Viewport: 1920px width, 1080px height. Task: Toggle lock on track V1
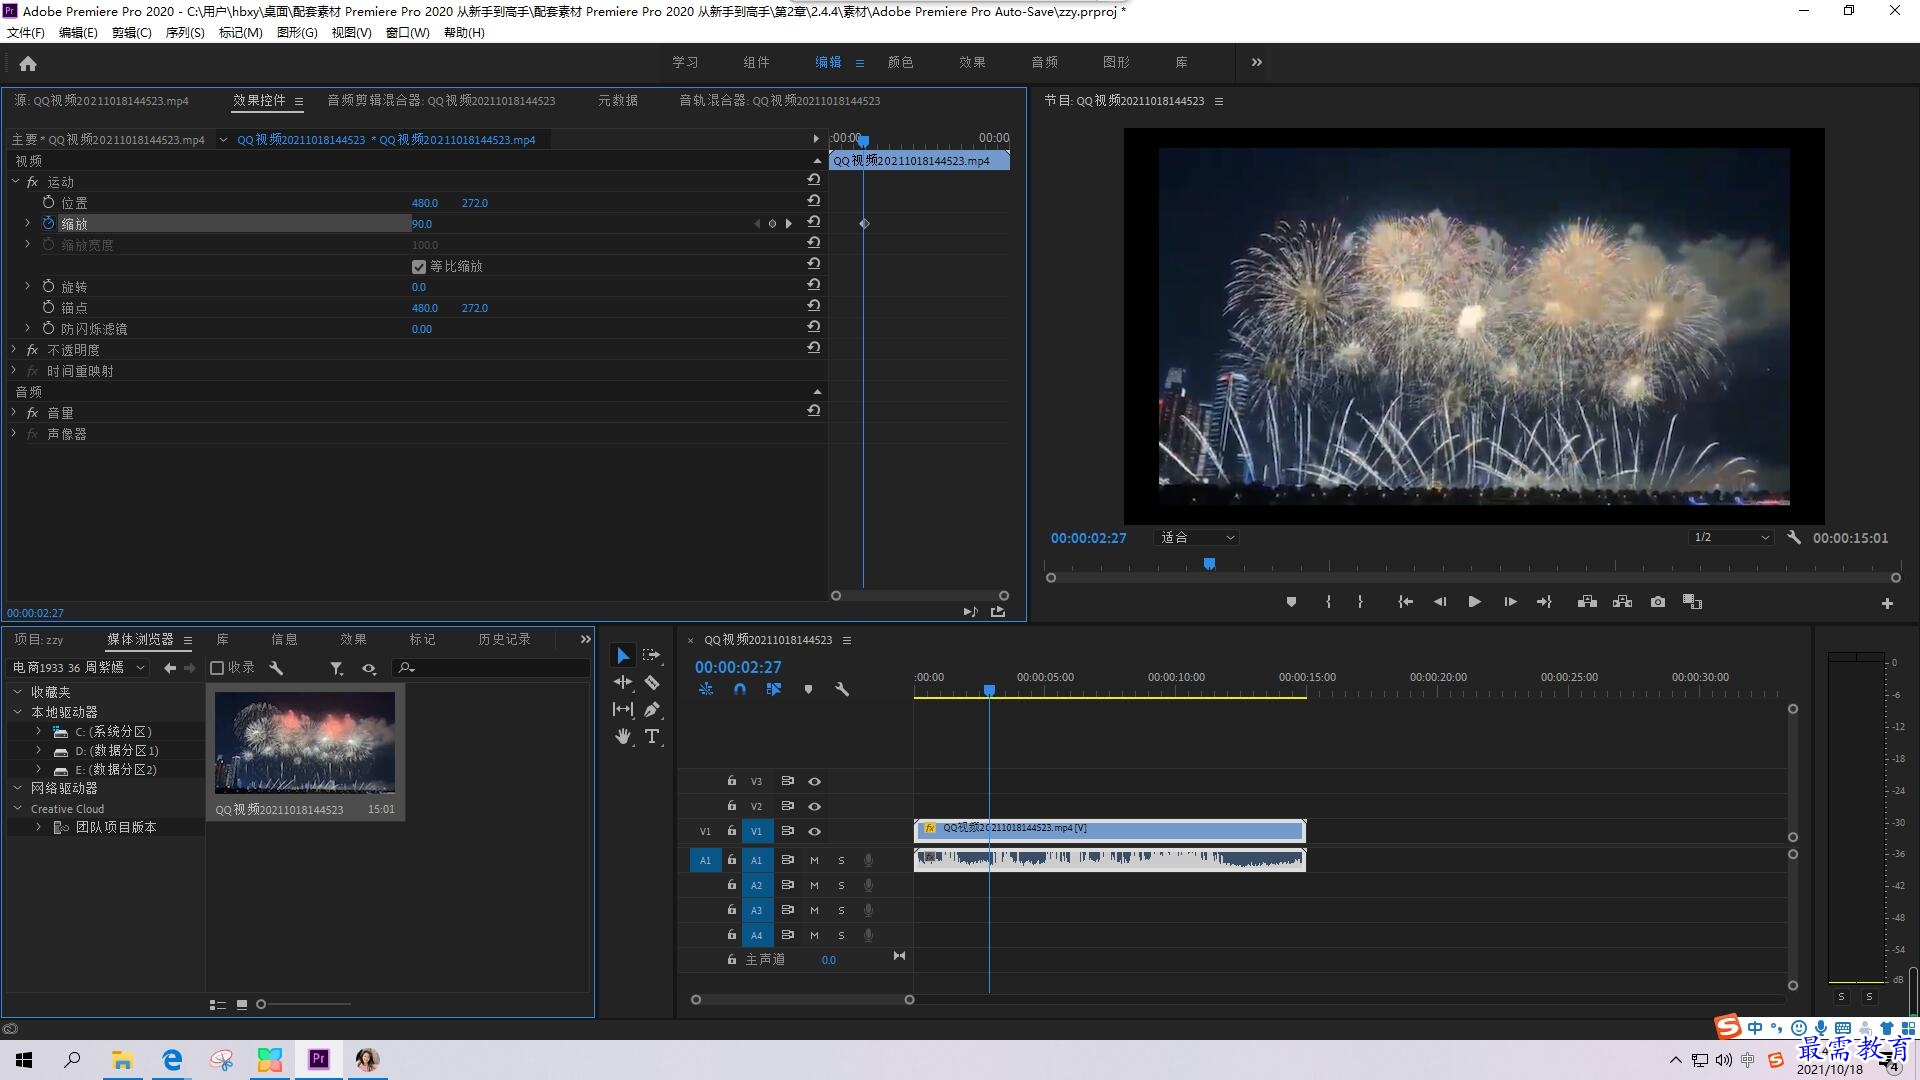[x=732, y=831]
